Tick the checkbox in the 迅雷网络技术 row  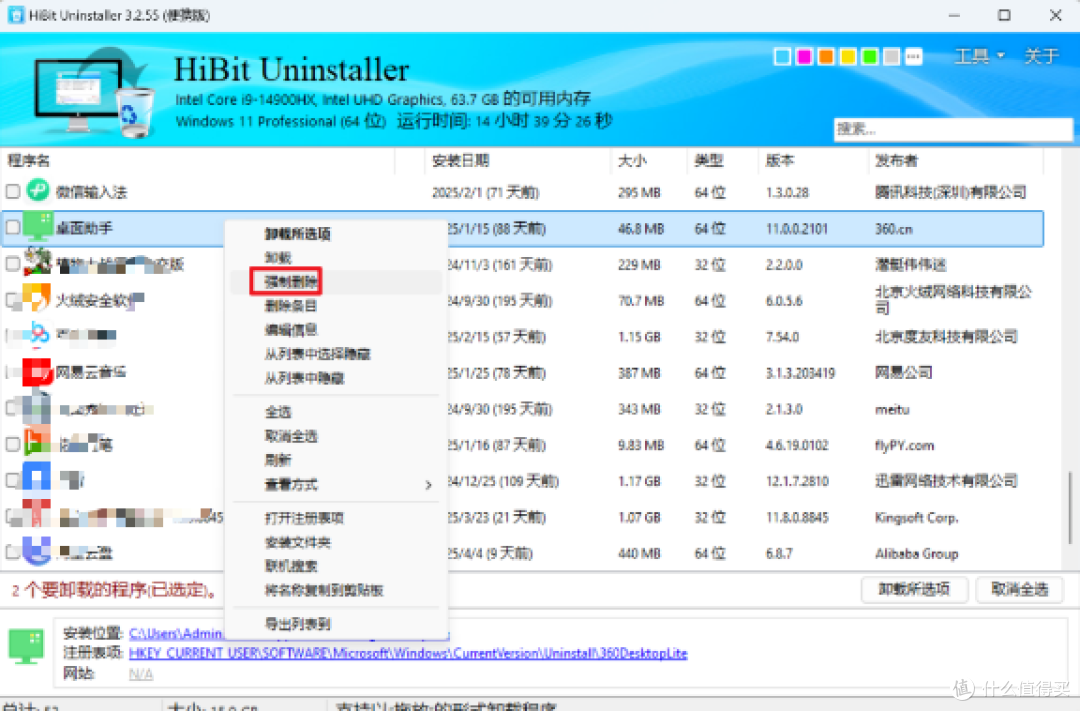tap(12, 480)
